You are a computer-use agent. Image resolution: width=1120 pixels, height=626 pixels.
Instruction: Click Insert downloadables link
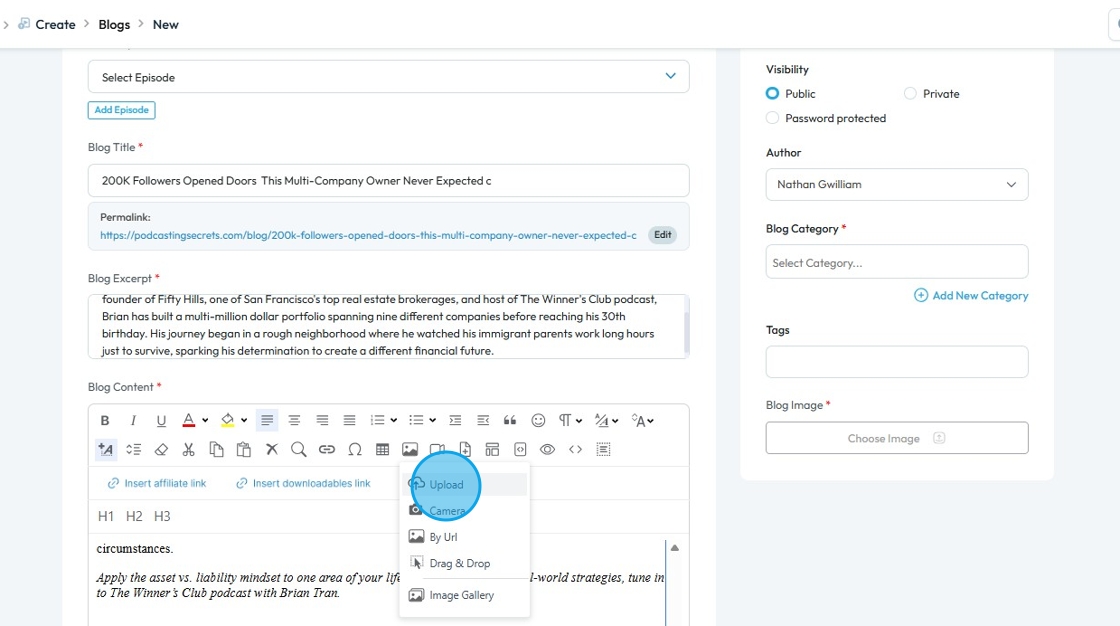point(303,484)
